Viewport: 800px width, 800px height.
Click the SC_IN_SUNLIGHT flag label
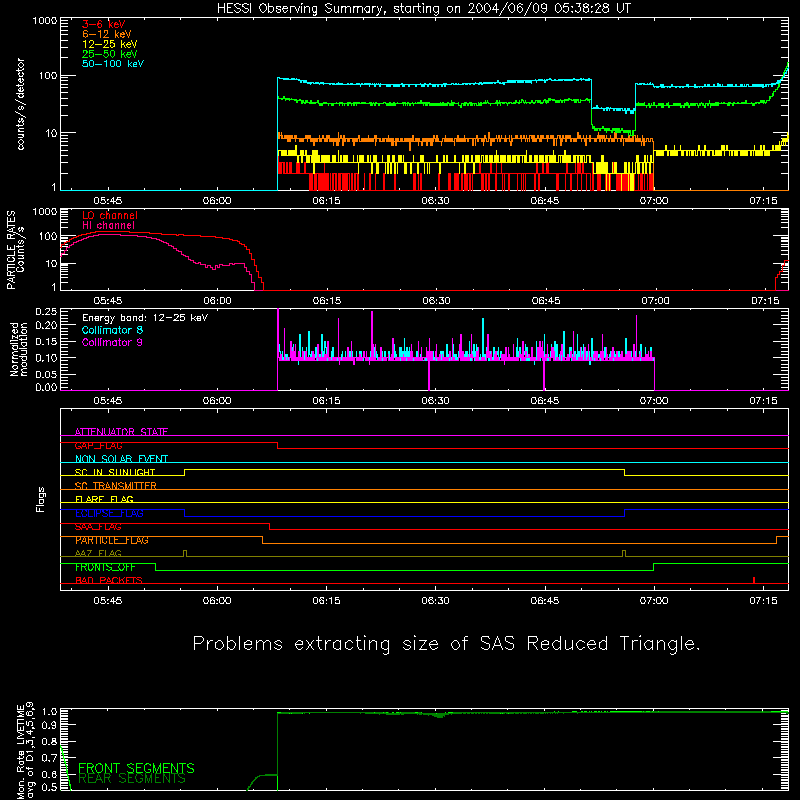pyautogui.click(x=115, y=472)
